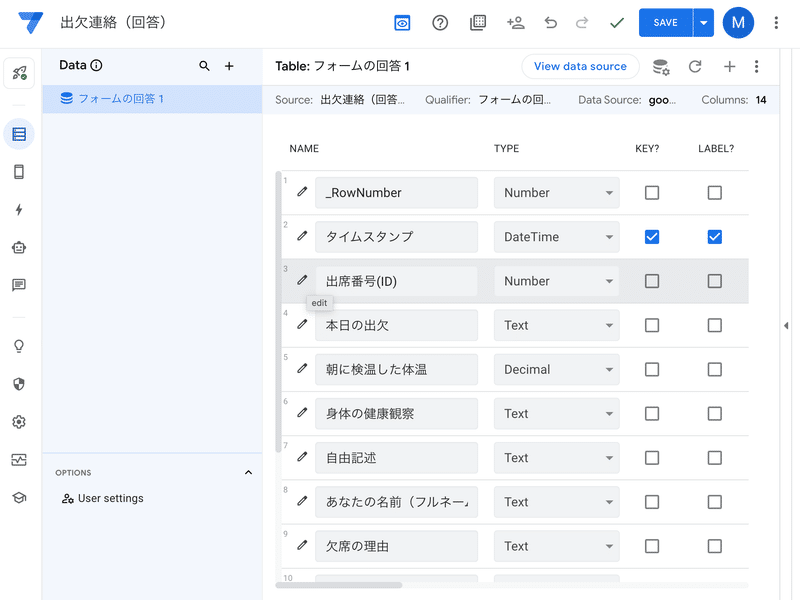Viewport: 800px width, 600px height.
Task: Check KEY for 出席番号(ID)
Action: coord(652,281)
